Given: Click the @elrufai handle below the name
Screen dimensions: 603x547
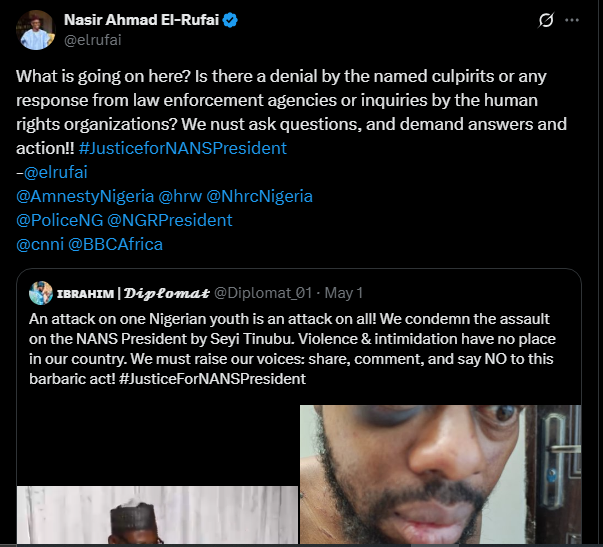Looking at the screenshot, I should pyautogui.click(x=95, y=39).
